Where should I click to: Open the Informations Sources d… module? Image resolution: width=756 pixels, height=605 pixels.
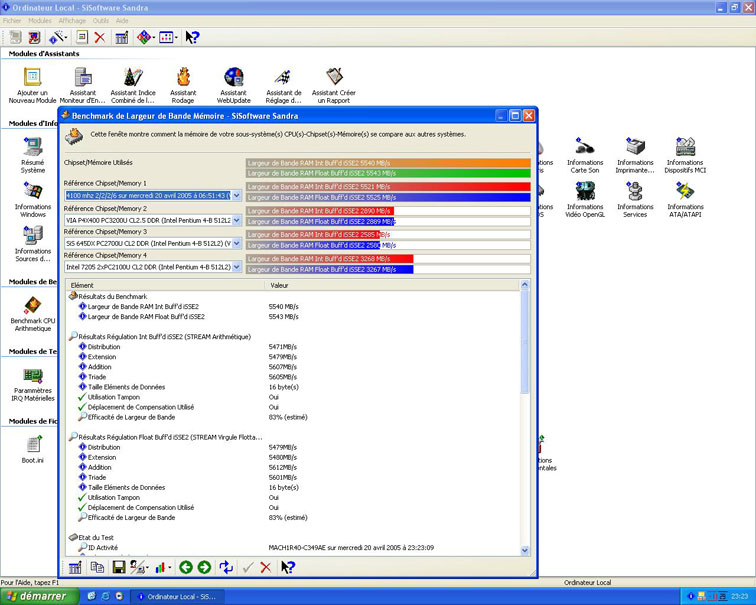tap(33, 244)
